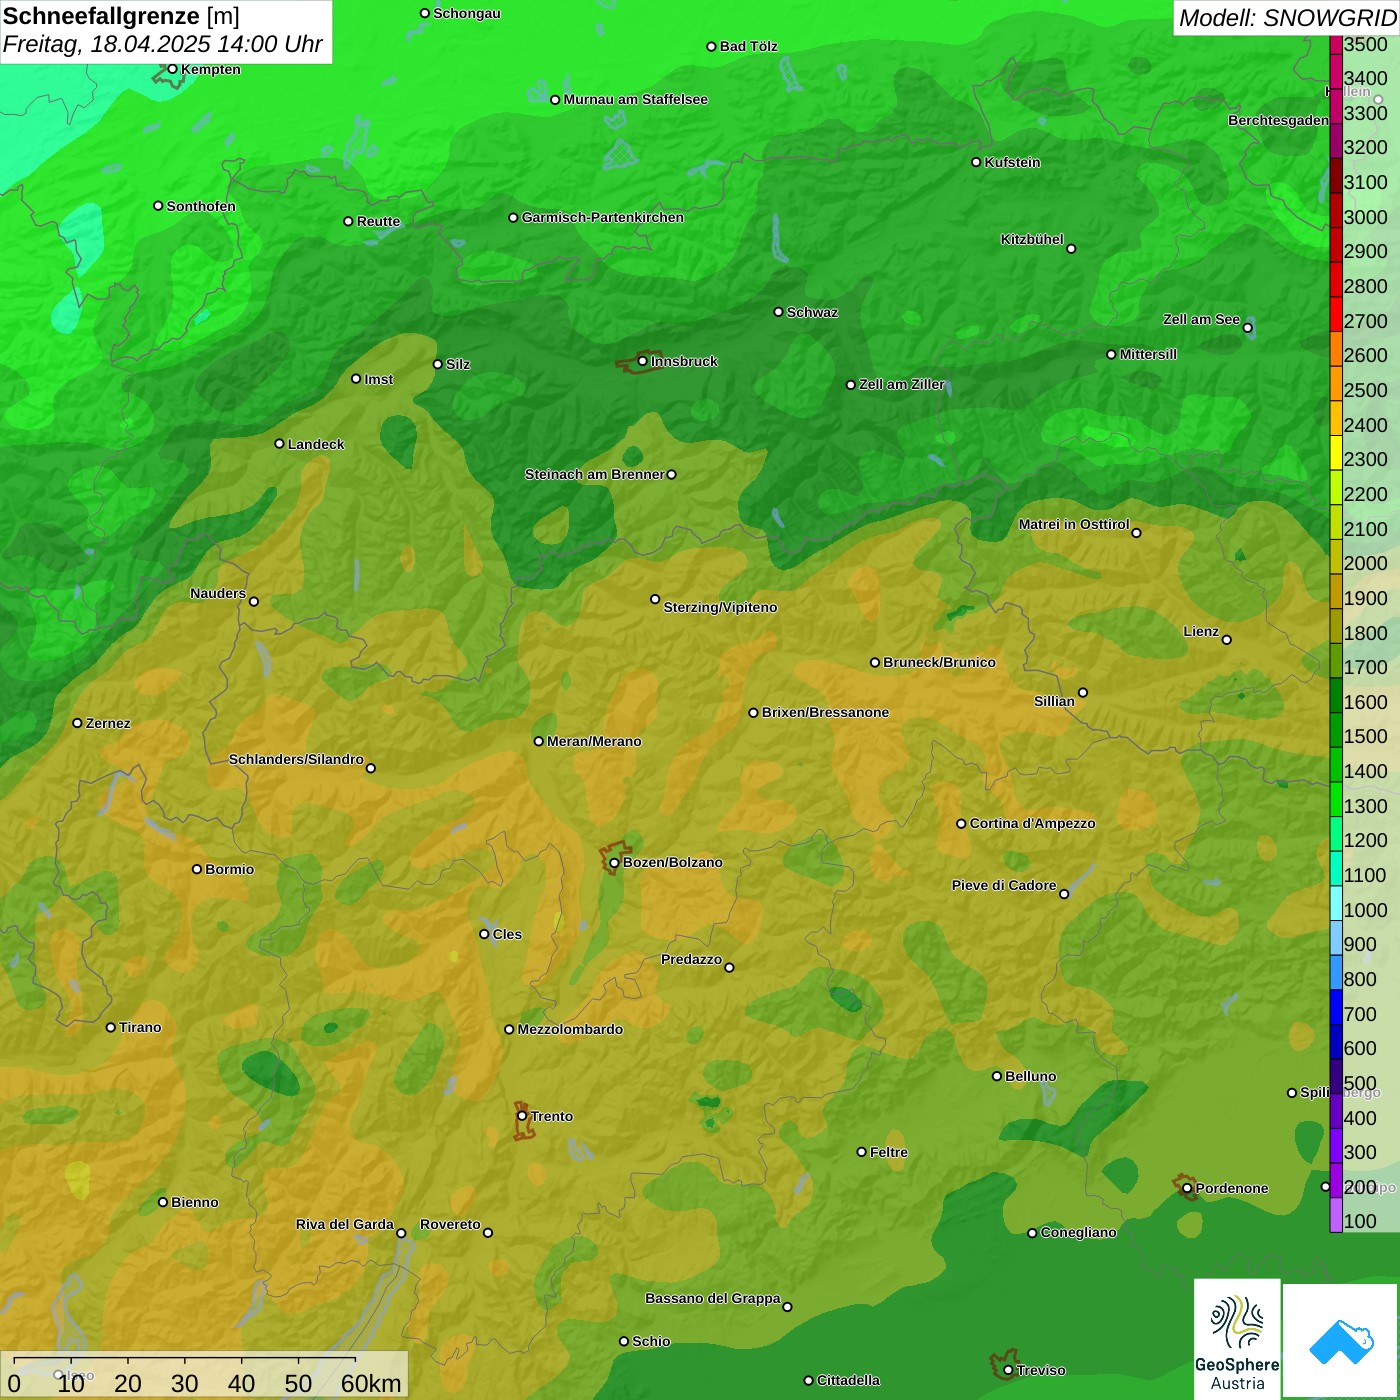
Task: Click the Treviso city marker dot
Action: [x=1008, y=1370]
